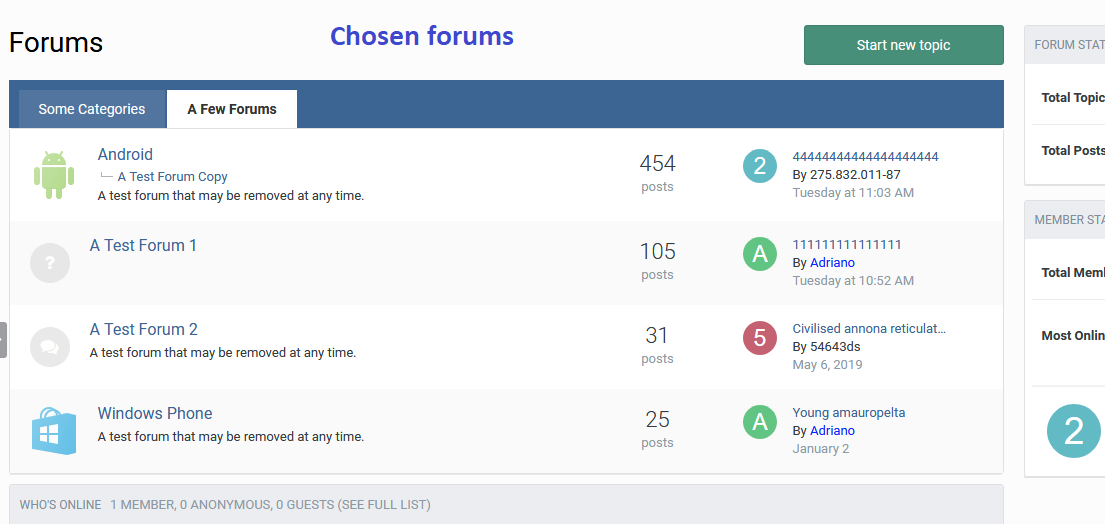View Adriano's profile under 111111111111111 topic

[x=832, y=263]
